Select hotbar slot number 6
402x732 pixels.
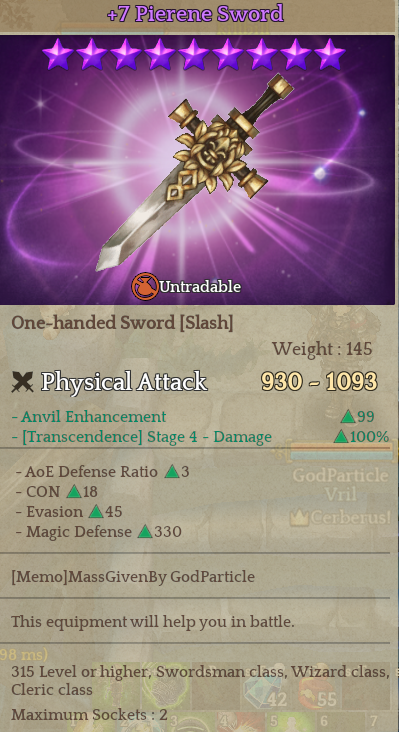click(x=323, y=722)
